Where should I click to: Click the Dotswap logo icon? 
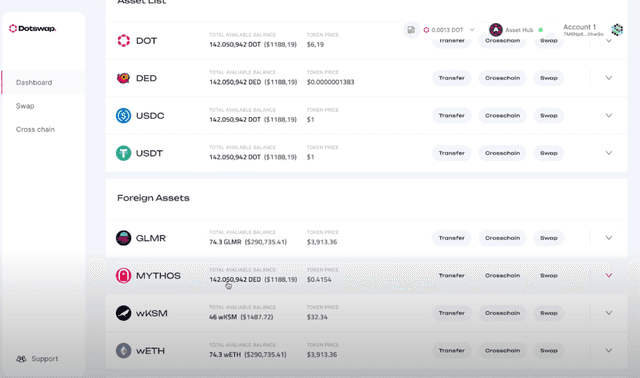click(13, 29)
